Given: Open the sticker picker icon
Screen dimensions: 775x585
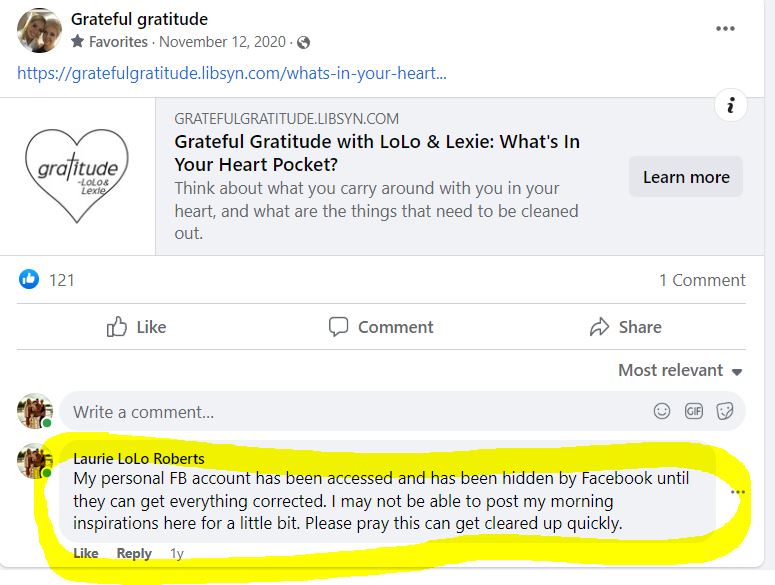Looking at the screenshot, I should [725, 411].
